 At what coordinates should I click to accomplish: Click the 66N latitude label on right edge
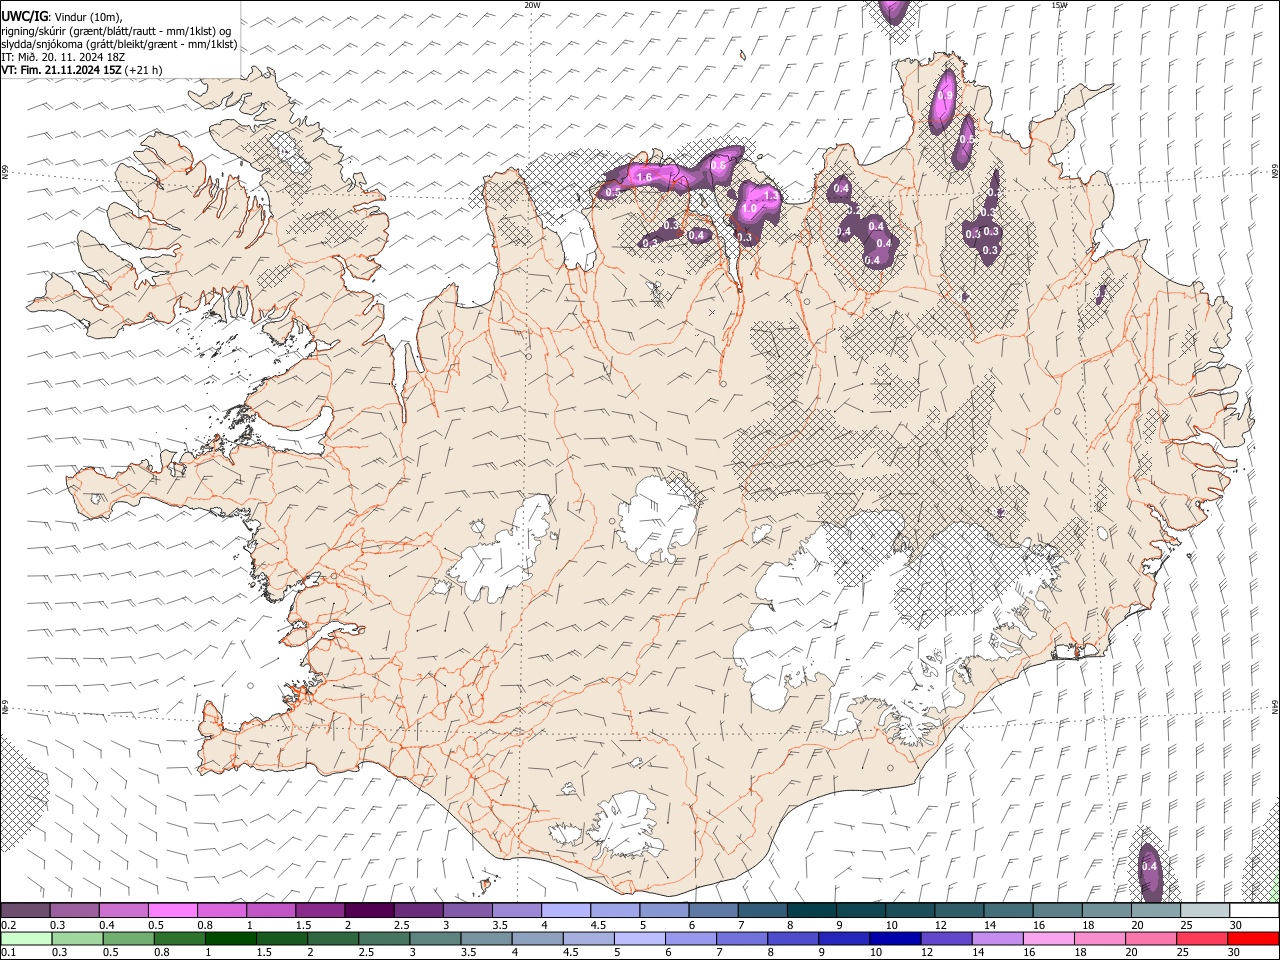[x=1275, y=173]
